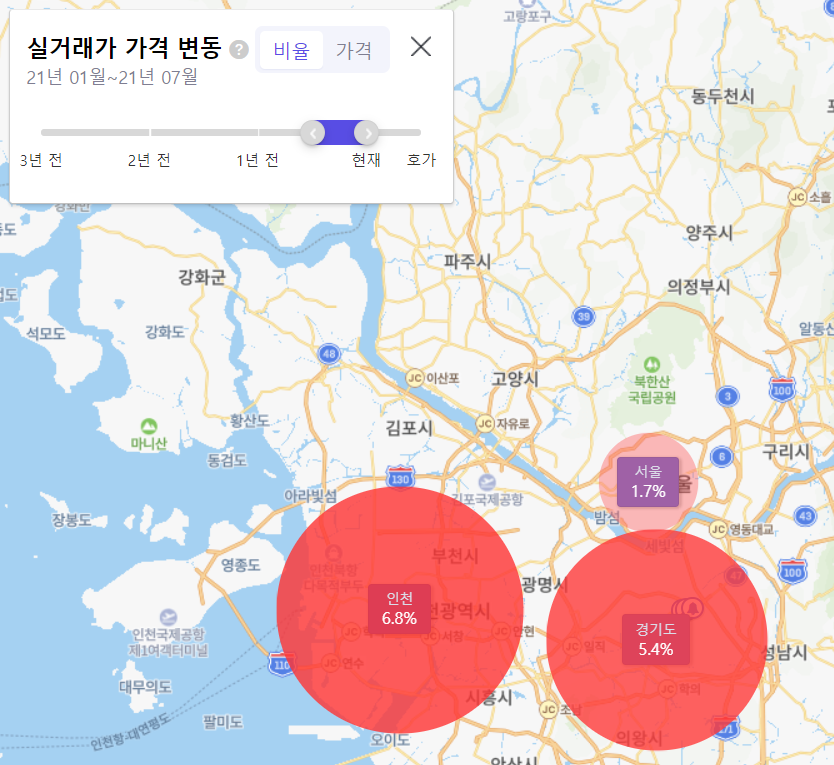Switch to 비율 view mode

[x=292, y=50]
